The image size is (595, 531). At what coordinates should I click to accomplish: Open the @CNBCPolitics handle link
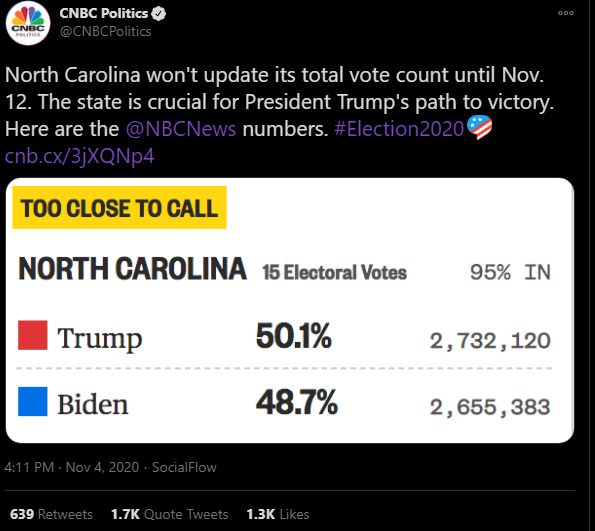coord(105,32)
